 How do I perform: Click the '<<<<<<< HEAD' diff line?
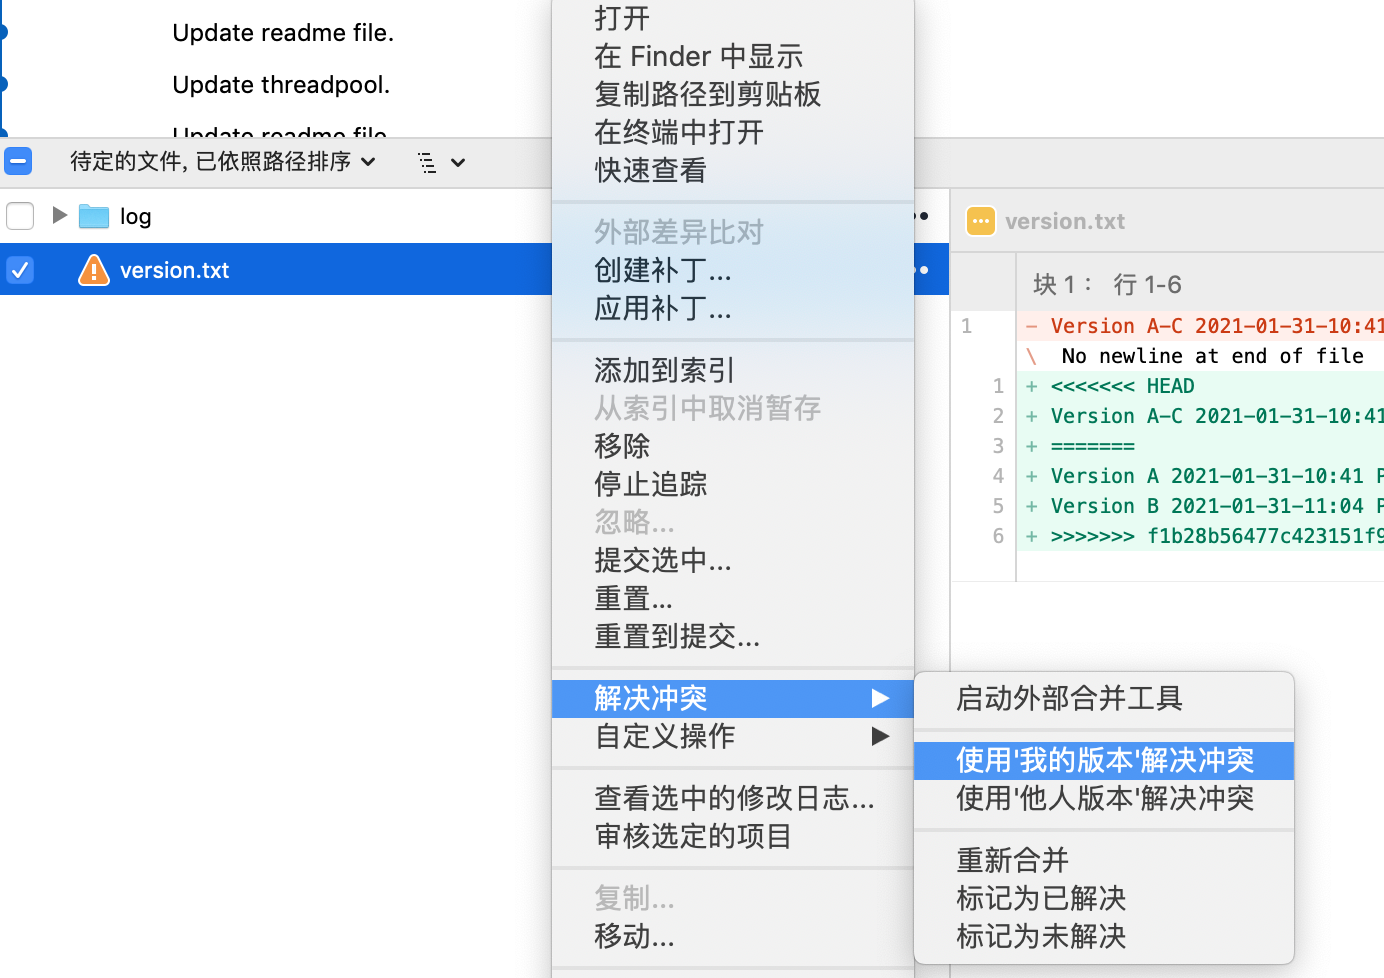tap(1200, 386)
